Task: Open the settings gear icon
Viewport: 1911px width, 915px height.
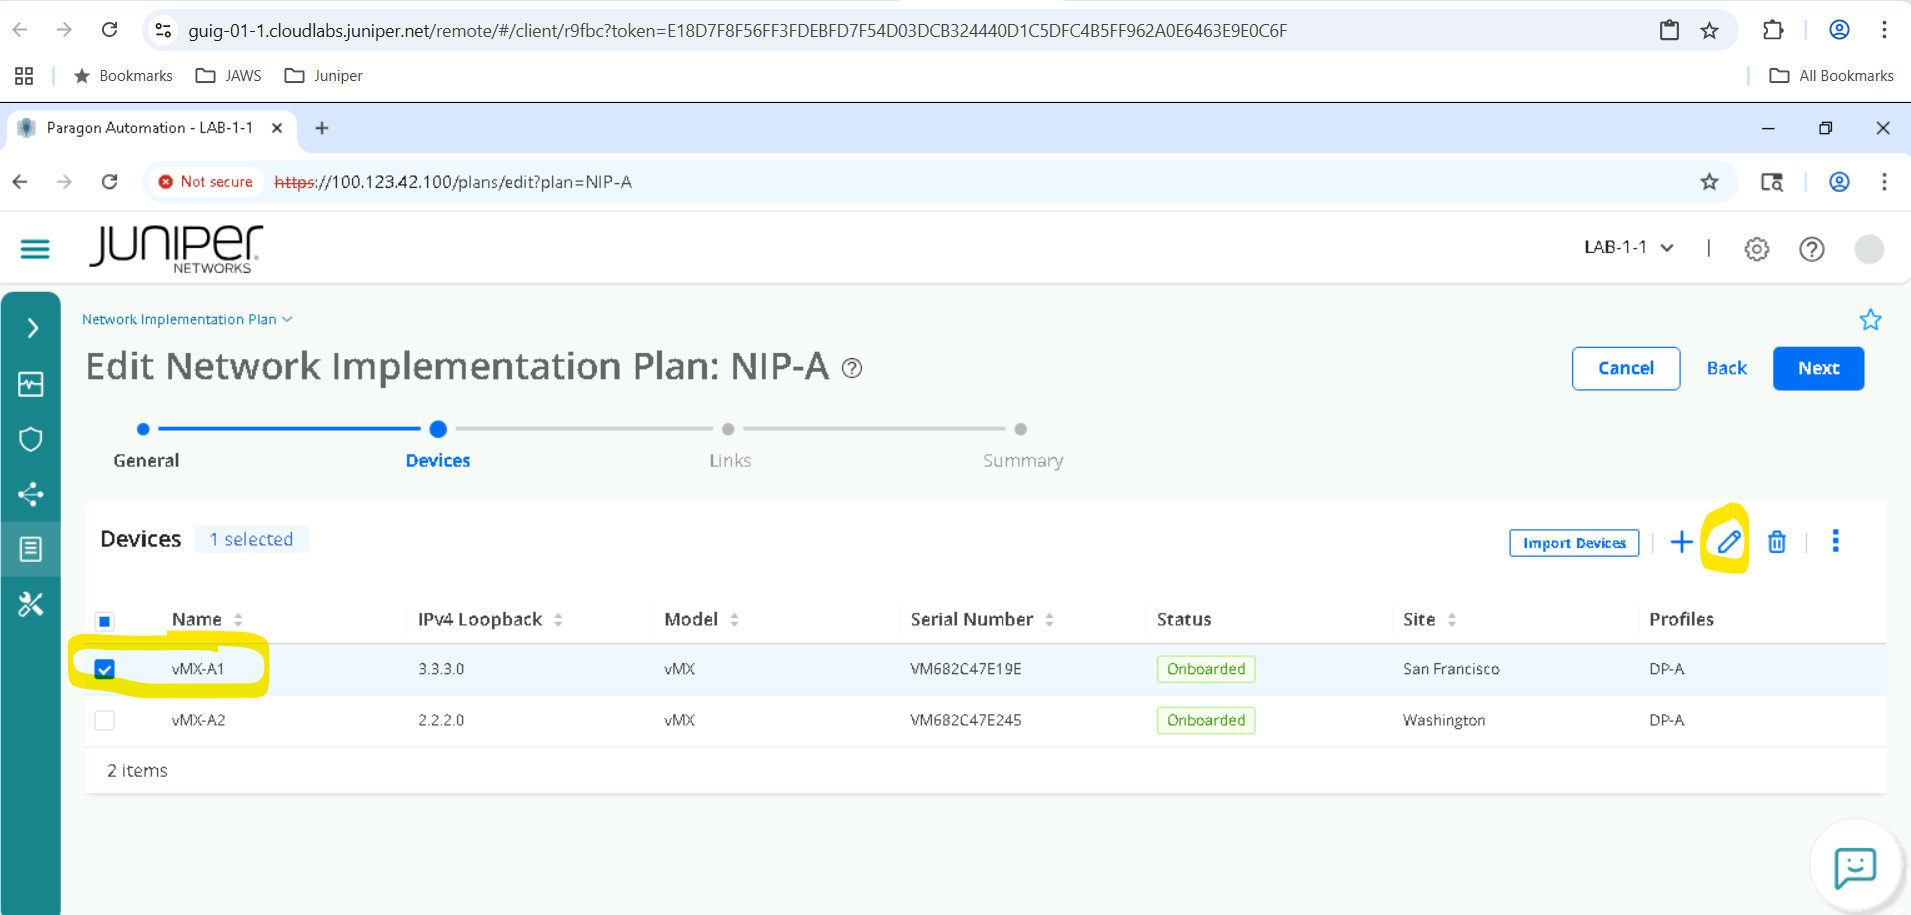Action: (1756, 249)
